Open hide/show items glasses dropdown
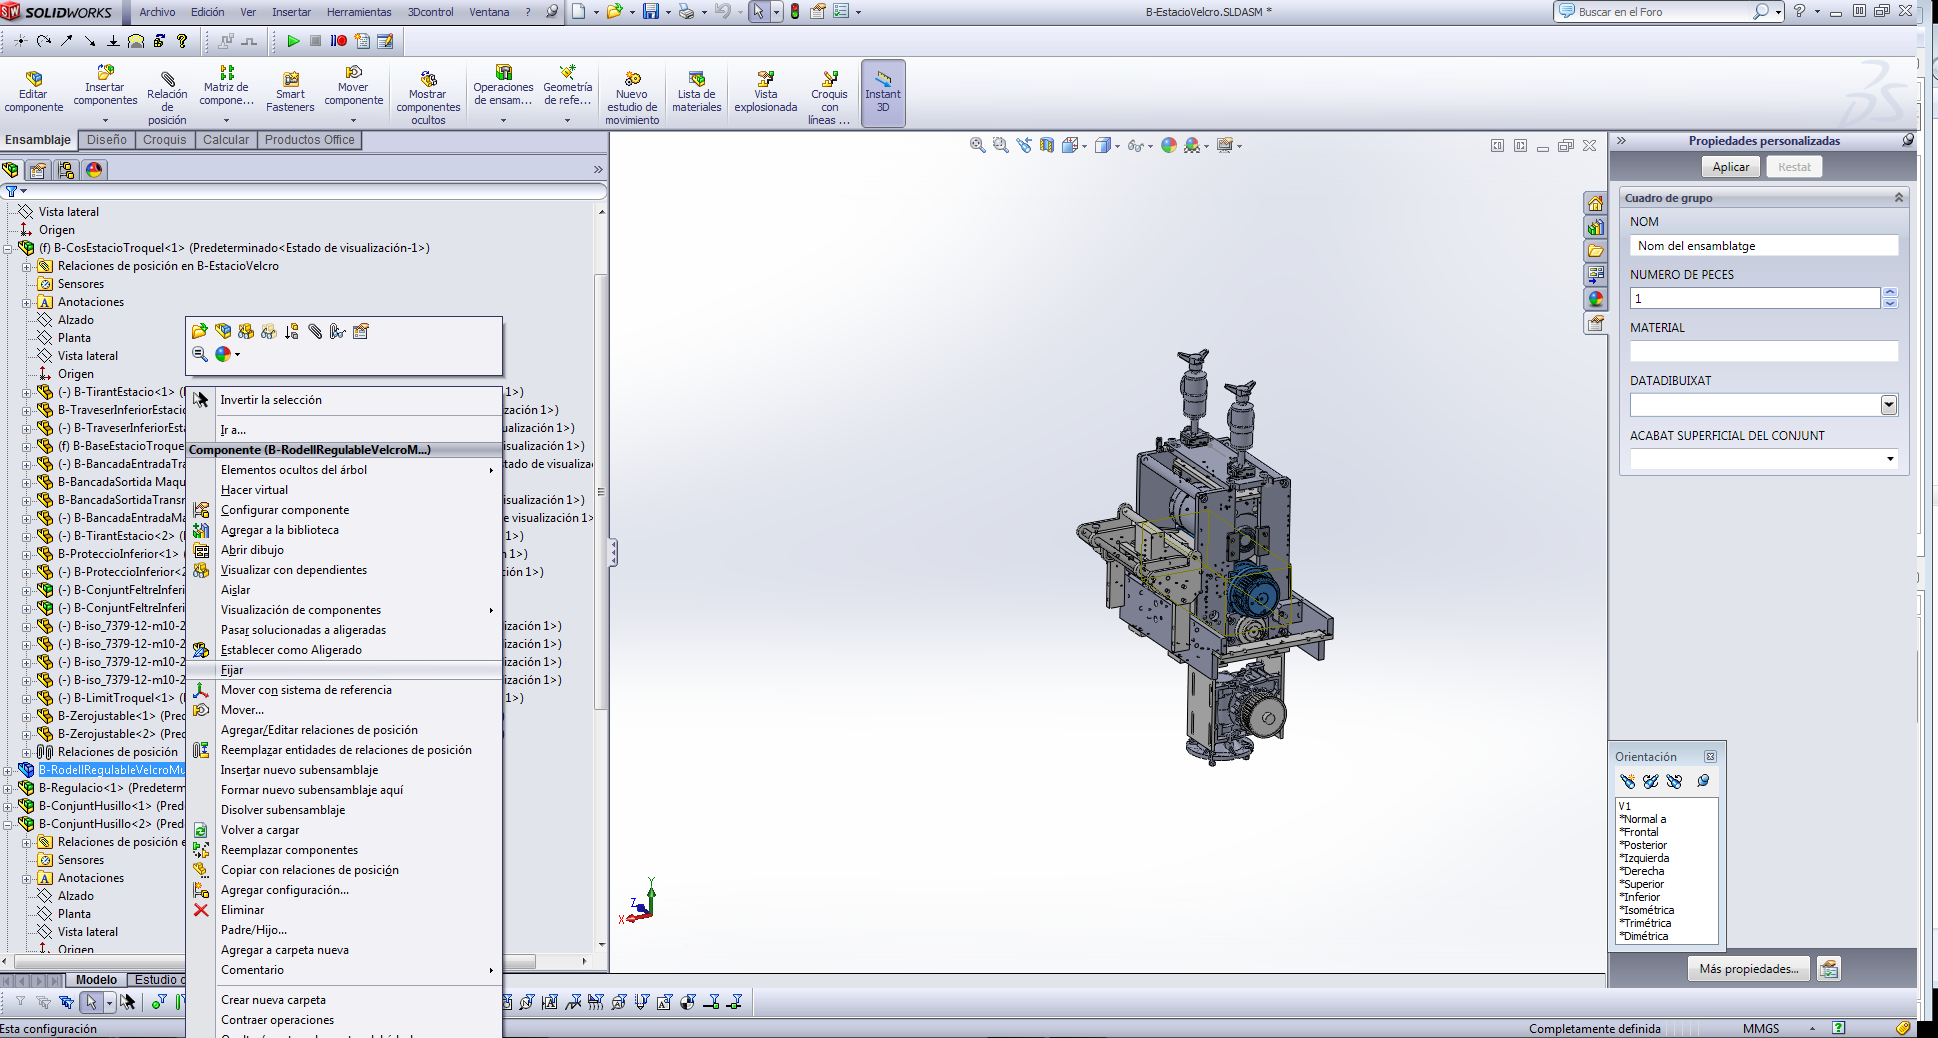Screen dimensions: 1938x1038 tap(1139, 145)
